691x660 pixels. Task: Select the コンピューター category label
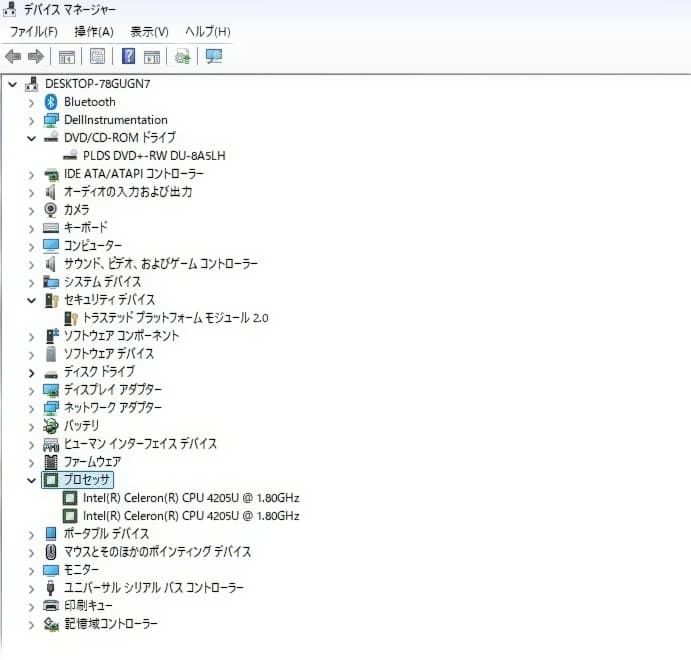93,245
